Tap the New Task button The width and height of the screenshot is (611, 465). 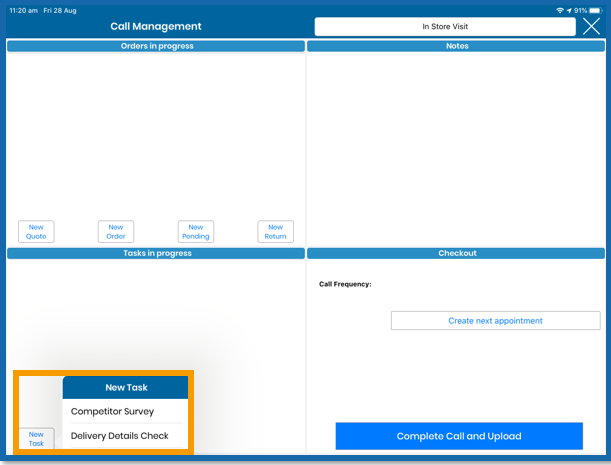(36, 438)
